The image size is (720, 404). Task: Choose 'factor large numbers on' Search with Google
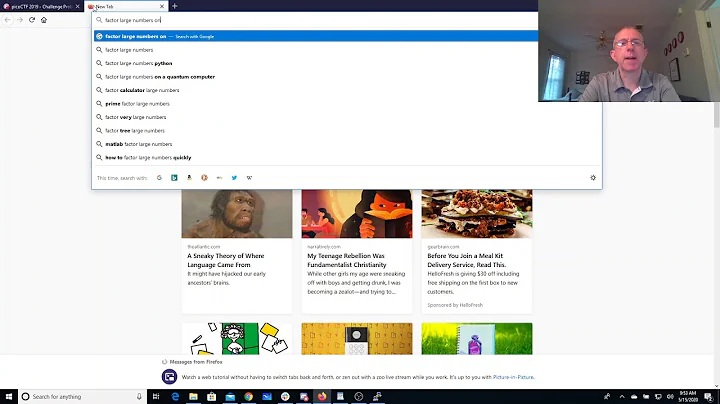pos(316,36)
